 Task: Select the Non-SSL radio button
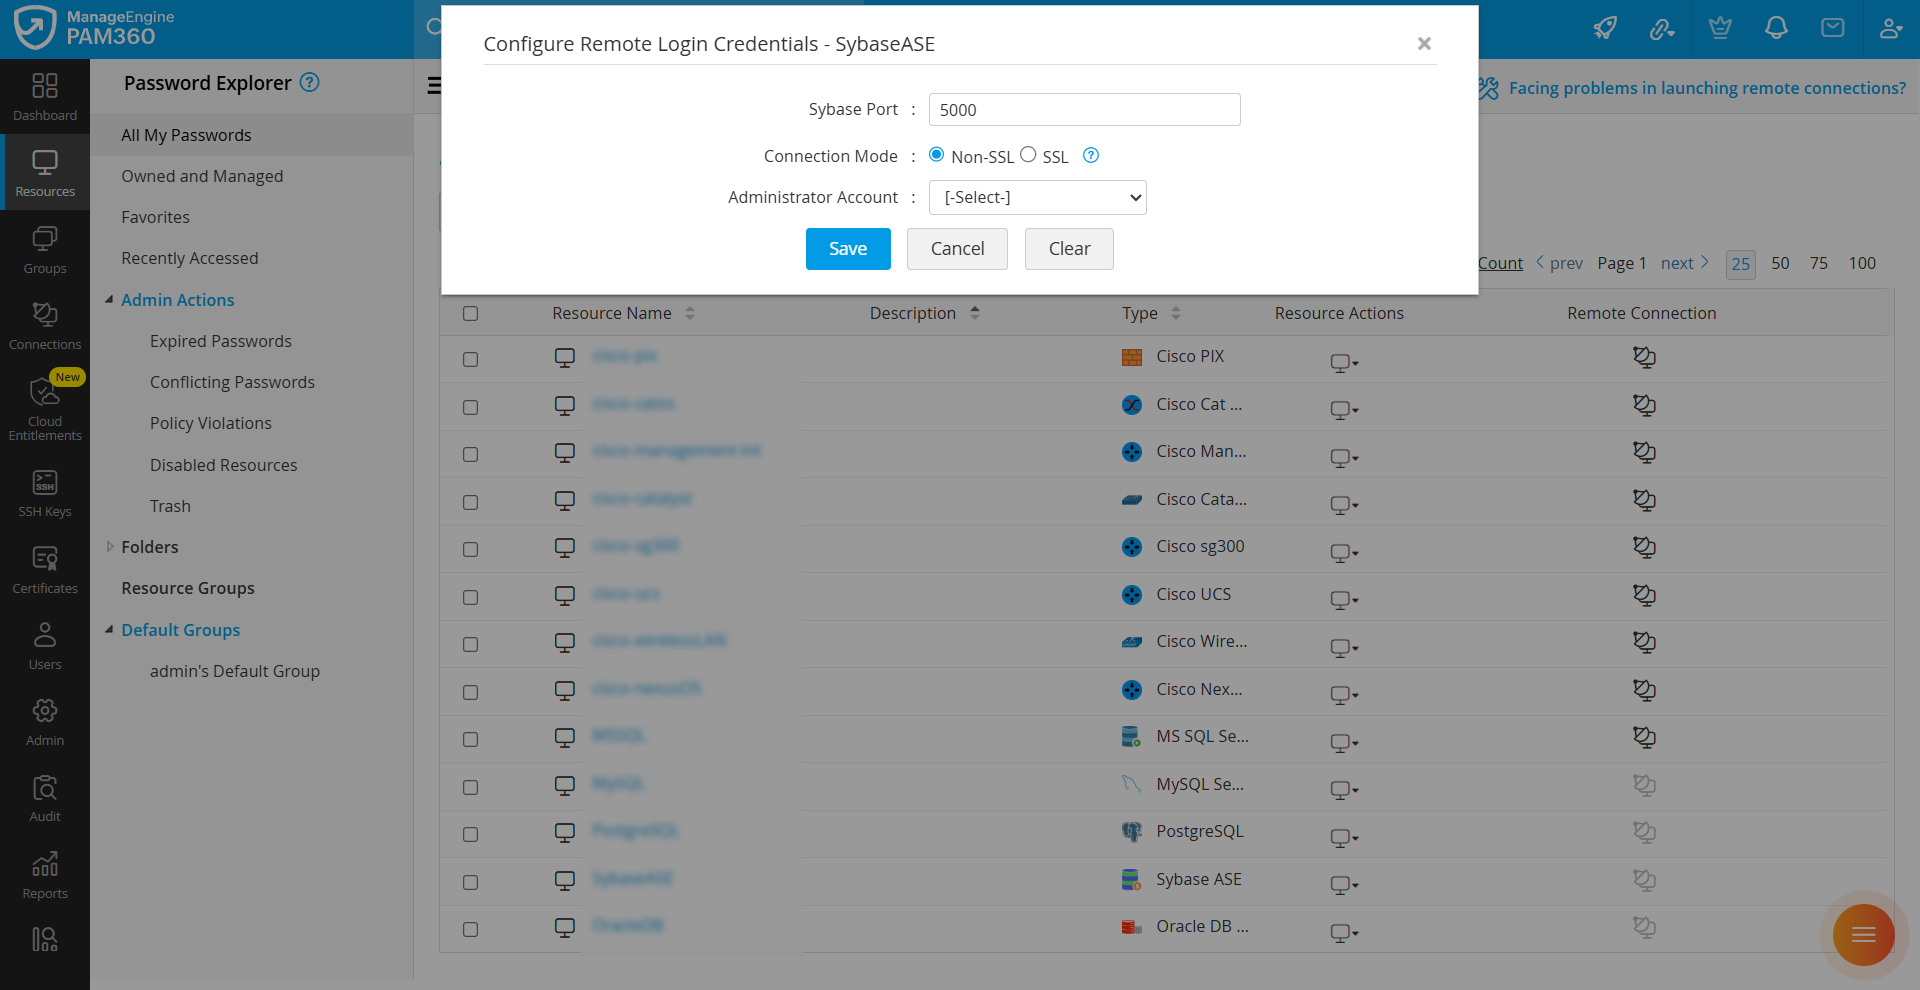point(937,155)
